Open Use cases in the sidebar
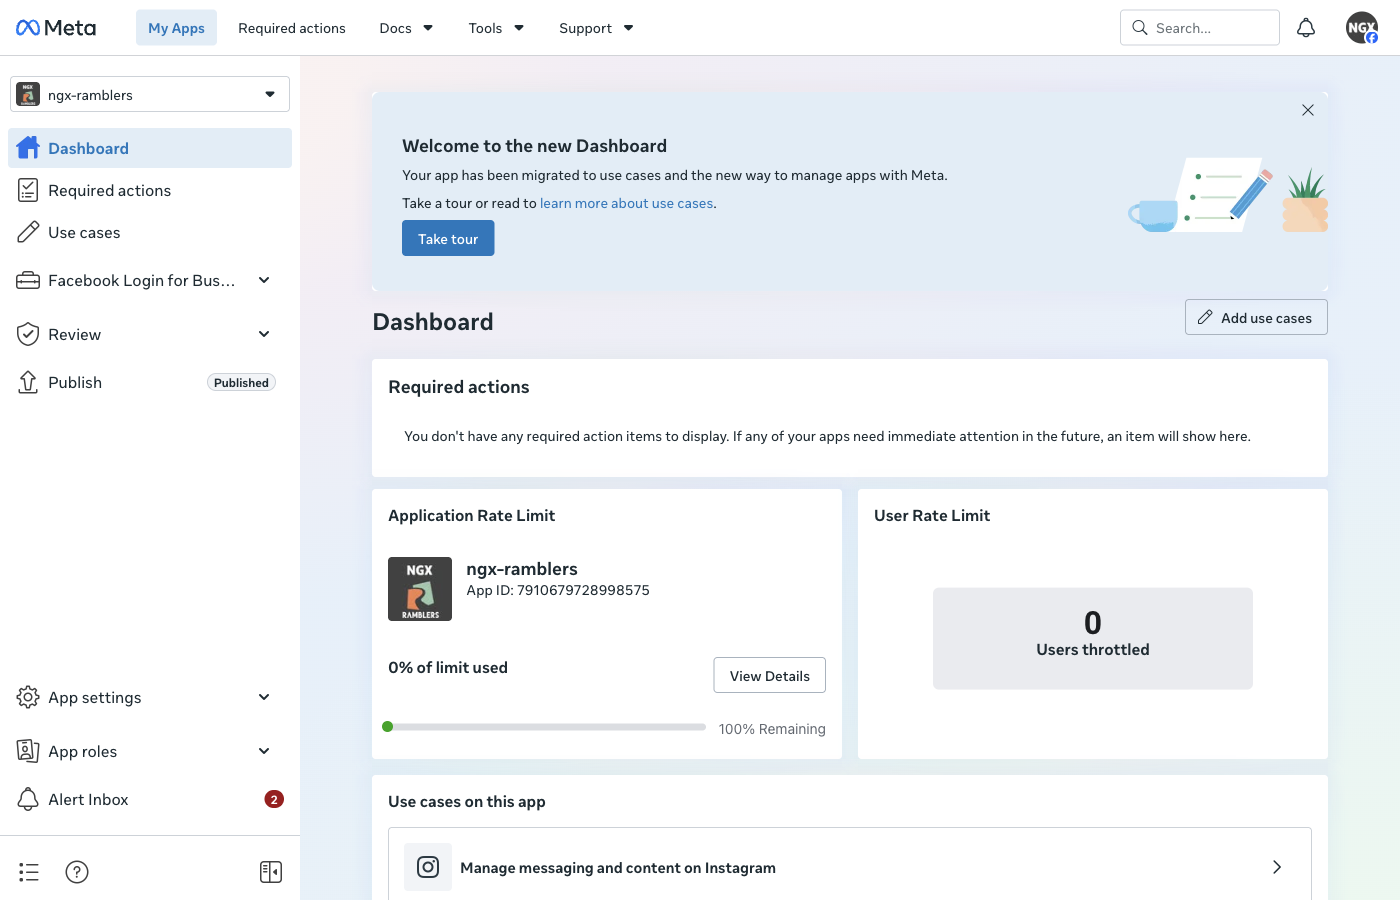The image size is (1400, 900). point(150,232)
